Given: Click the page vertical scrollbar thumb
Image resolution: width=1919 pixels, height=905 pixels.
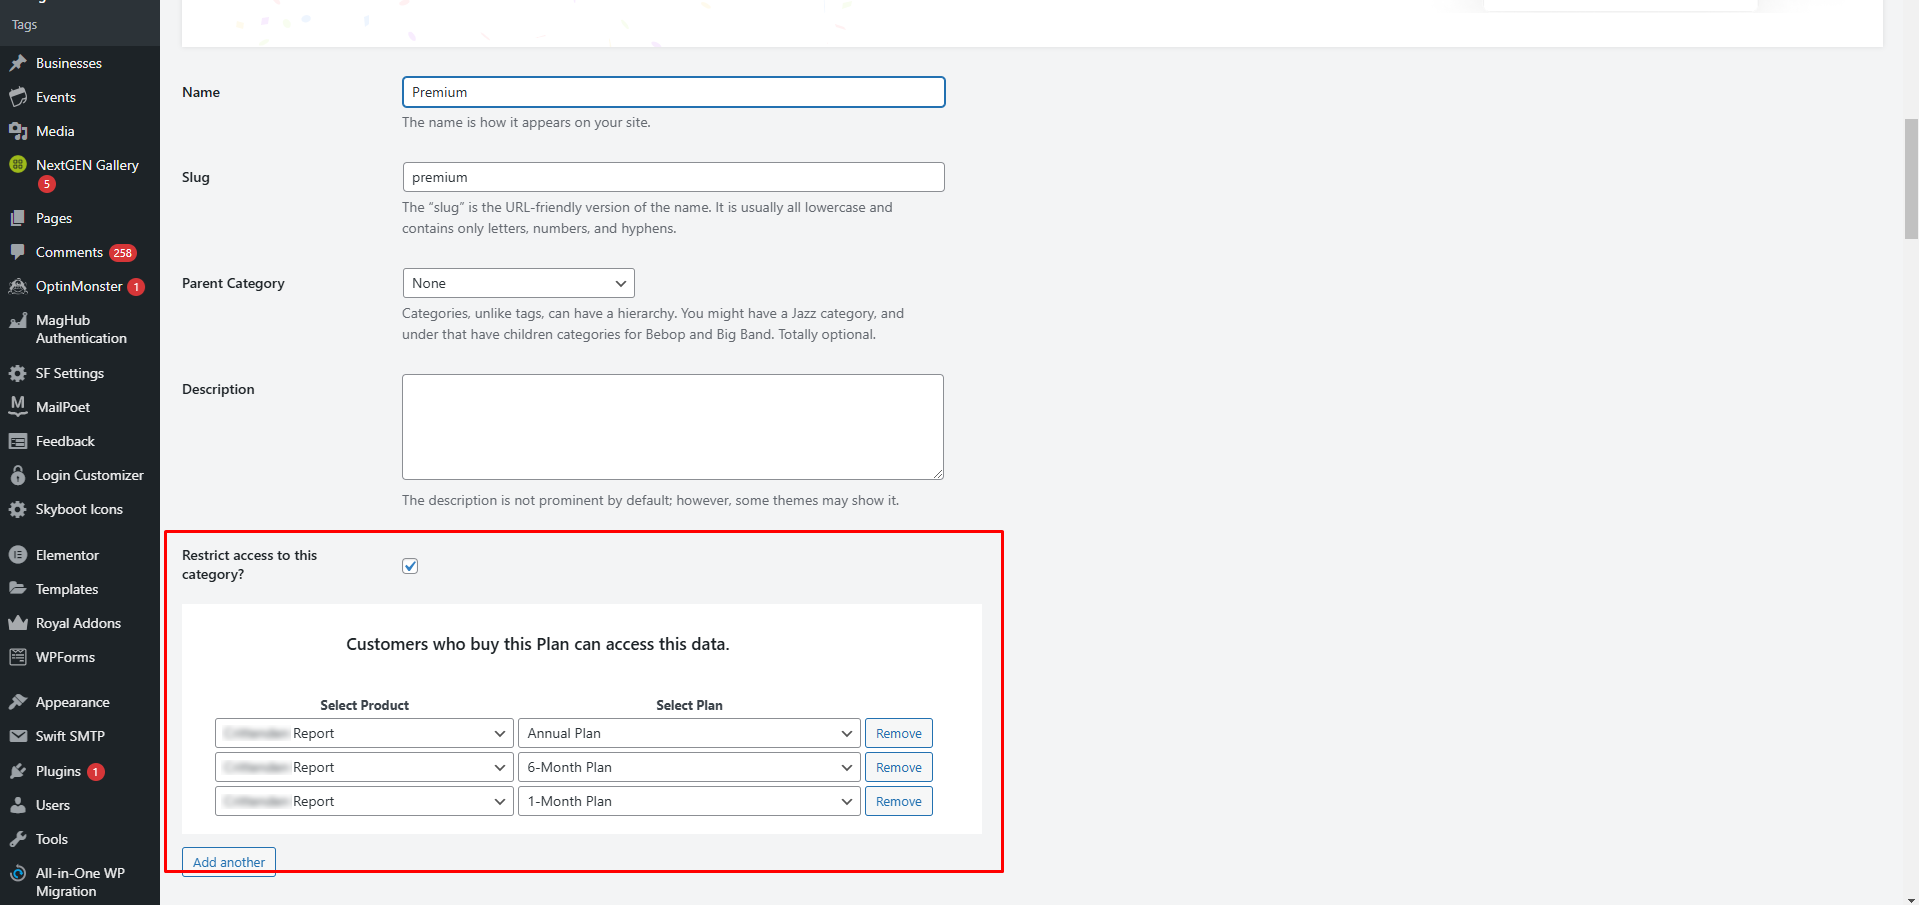Looking at the screenshot, I should click(1911, 180).
